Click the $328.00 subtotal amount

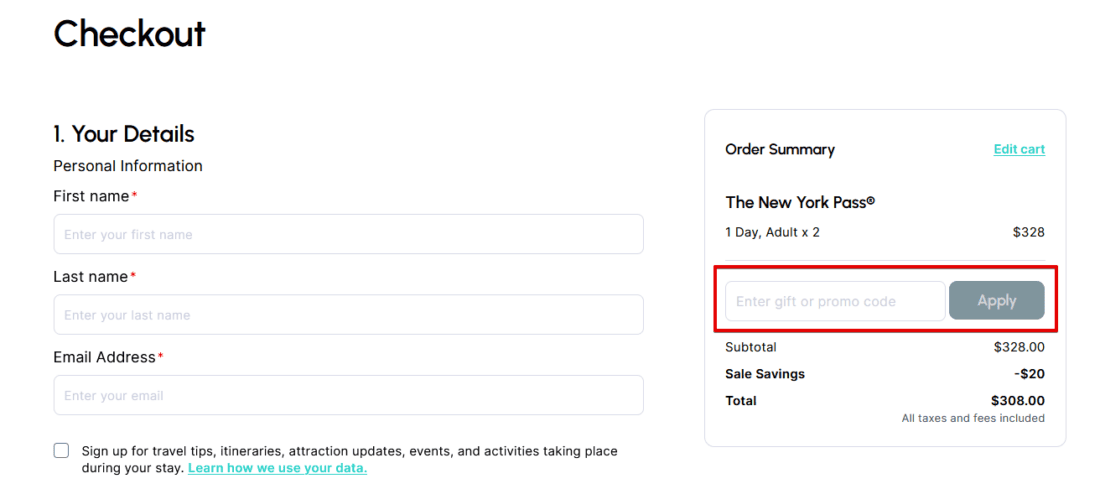1019,348
